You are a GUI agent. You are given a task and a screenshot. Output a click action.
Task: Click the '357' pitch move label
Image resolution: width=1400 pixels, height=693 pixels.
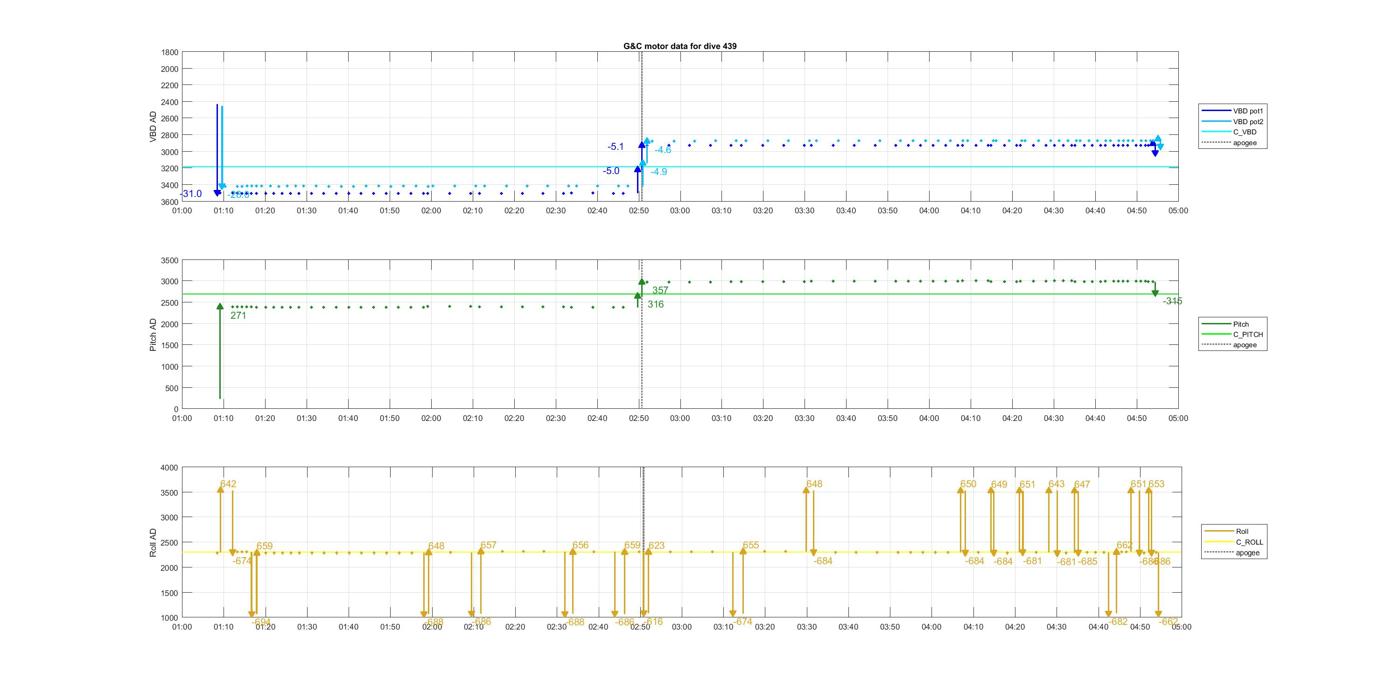[660, 290]
